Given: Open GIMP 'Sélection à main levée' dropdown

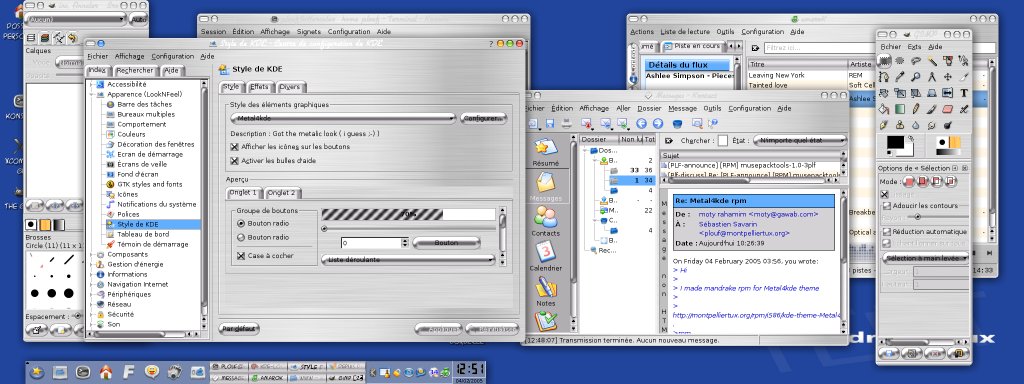Looking at the screenshot, I should pyautogui.click(x=925, y=258).
